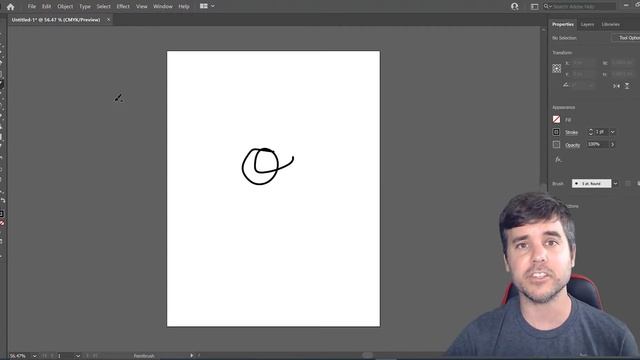Click the user account icon
This screenshot has width=640, height=360.
point(515,7)
